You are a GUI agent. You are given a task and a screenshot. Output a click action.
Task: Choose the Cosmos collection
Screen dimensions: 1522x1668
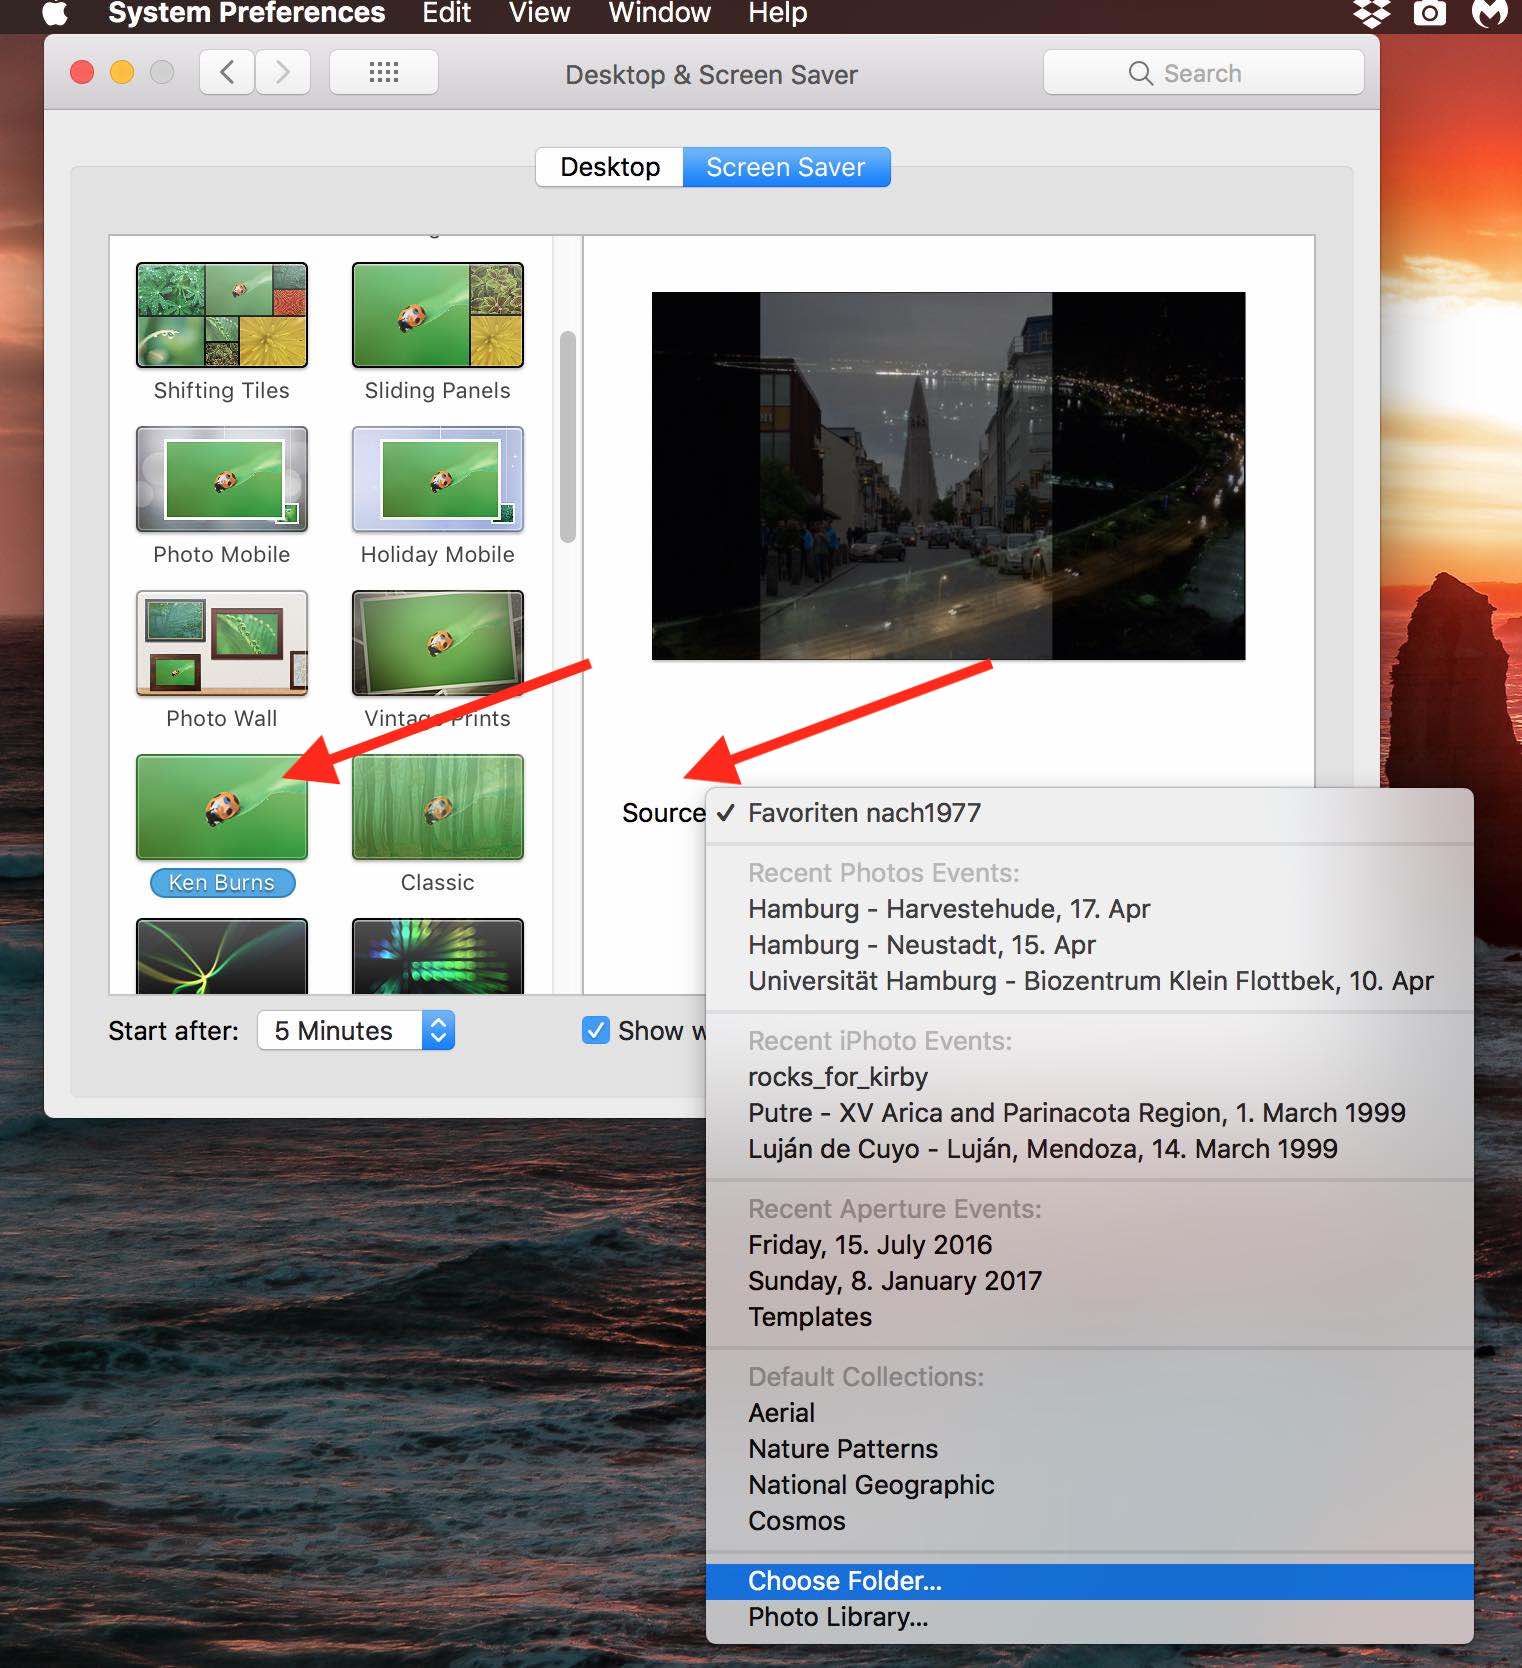point(1089,1521)
